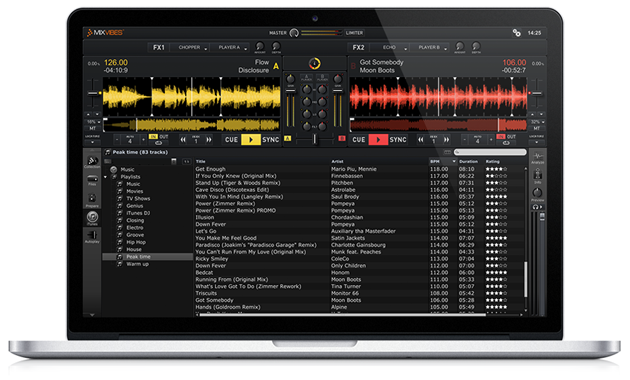Select the Warm up playlist
The width and height of the screenshot is (630, 380).
click(x=137, y=264)
